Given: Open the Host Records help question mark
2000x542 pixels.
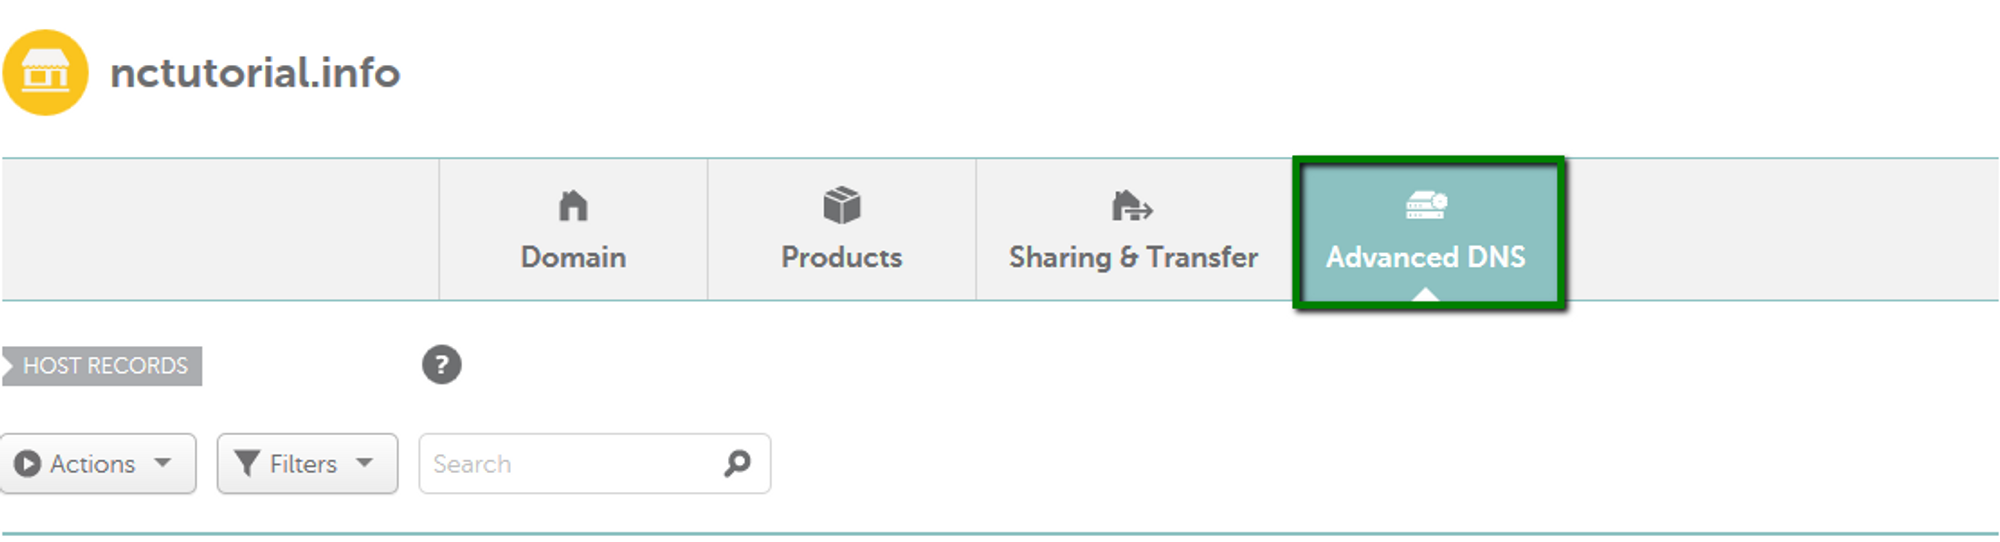Looking at the screenshot, I should click(441, 365).
